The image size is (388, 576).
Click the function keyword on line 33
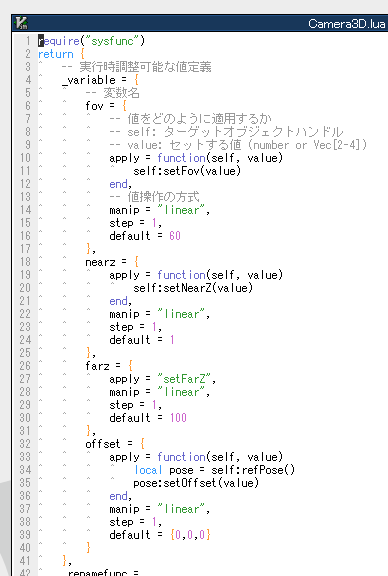tap(181, 457)
